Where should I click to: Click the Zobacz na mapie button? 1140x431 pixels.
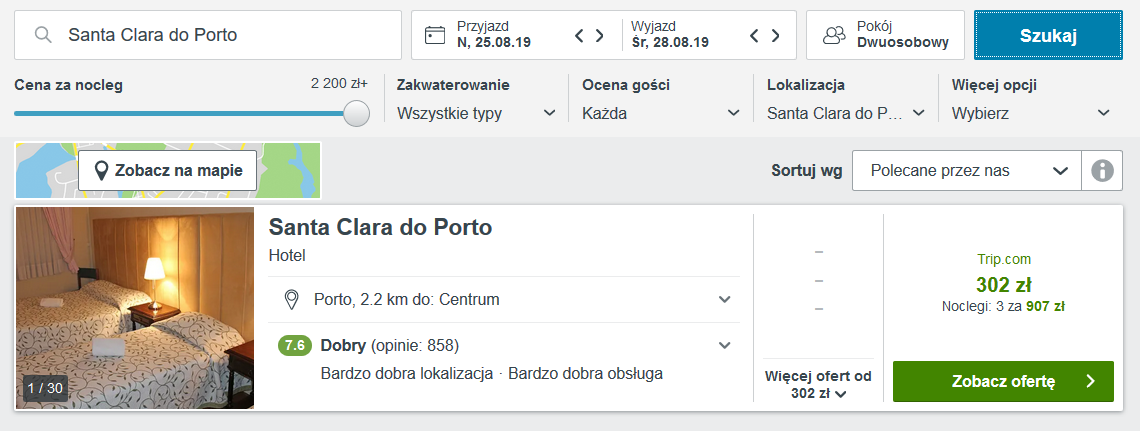tap(167, 171)
